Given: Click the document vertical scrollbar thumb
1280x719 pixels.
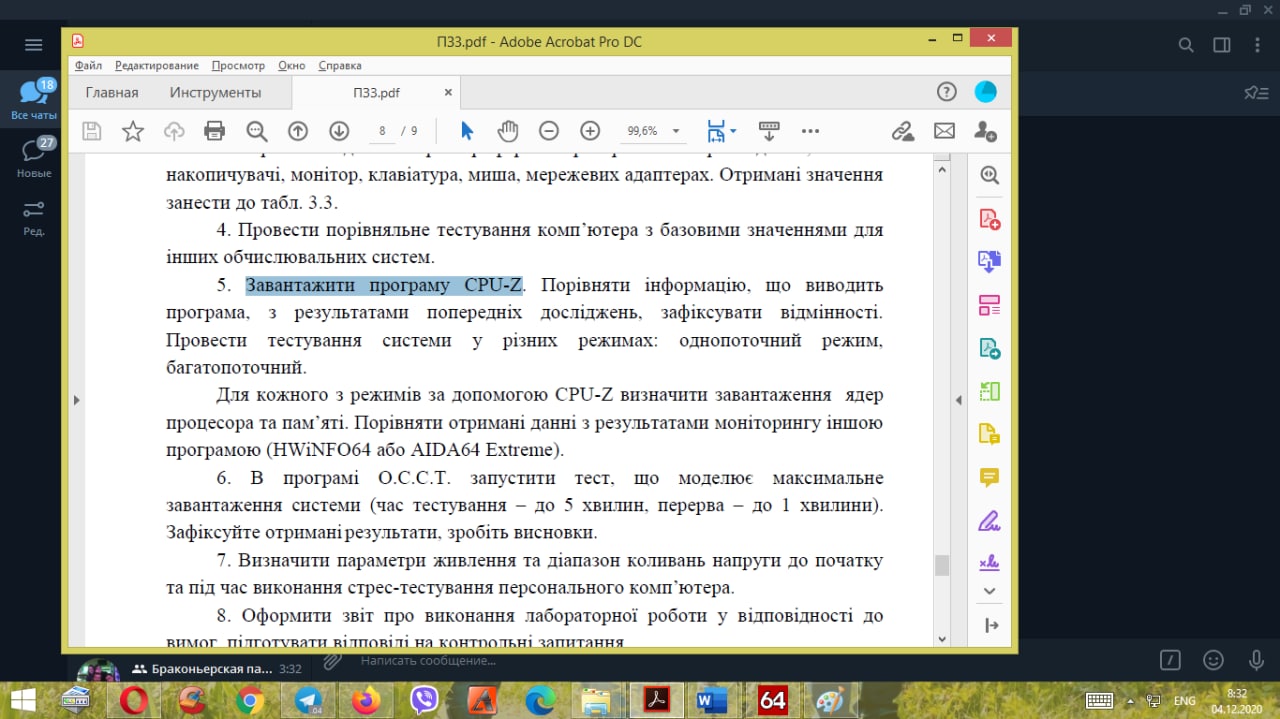Looking at the screenshot, I should pos(941,566).
